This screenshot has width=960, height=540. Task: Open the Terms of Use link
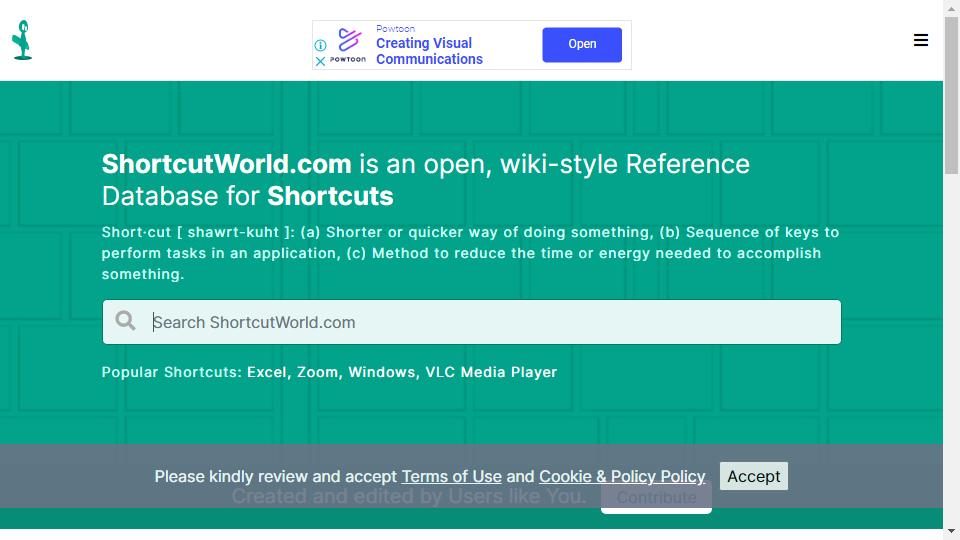click(x=451, y=476)
